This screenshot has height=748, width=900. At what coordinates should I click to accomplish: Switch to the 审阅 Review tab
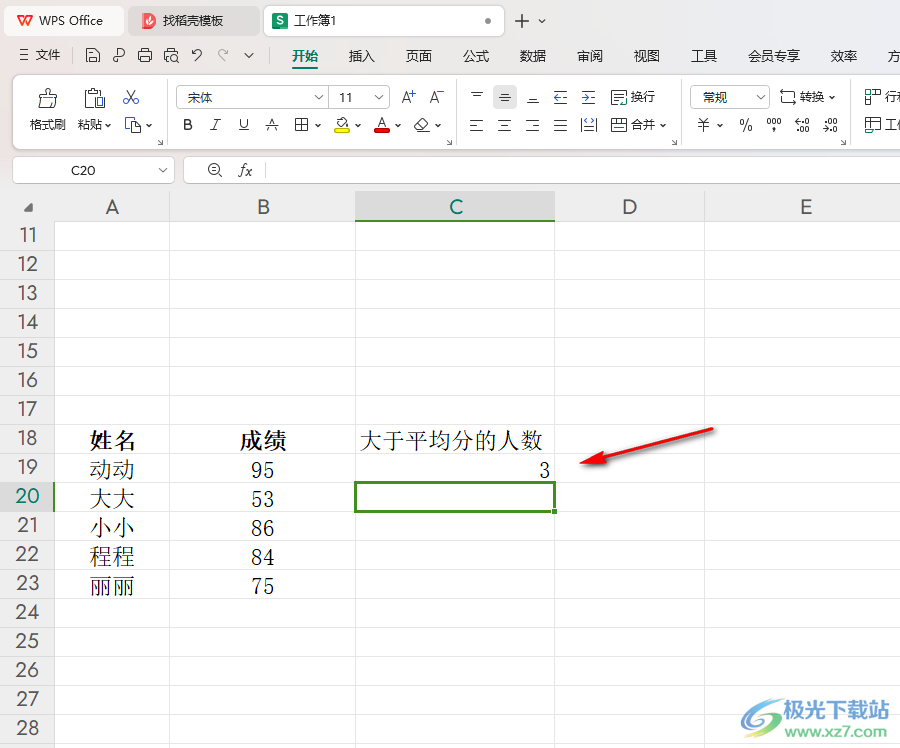coord(589,56)
